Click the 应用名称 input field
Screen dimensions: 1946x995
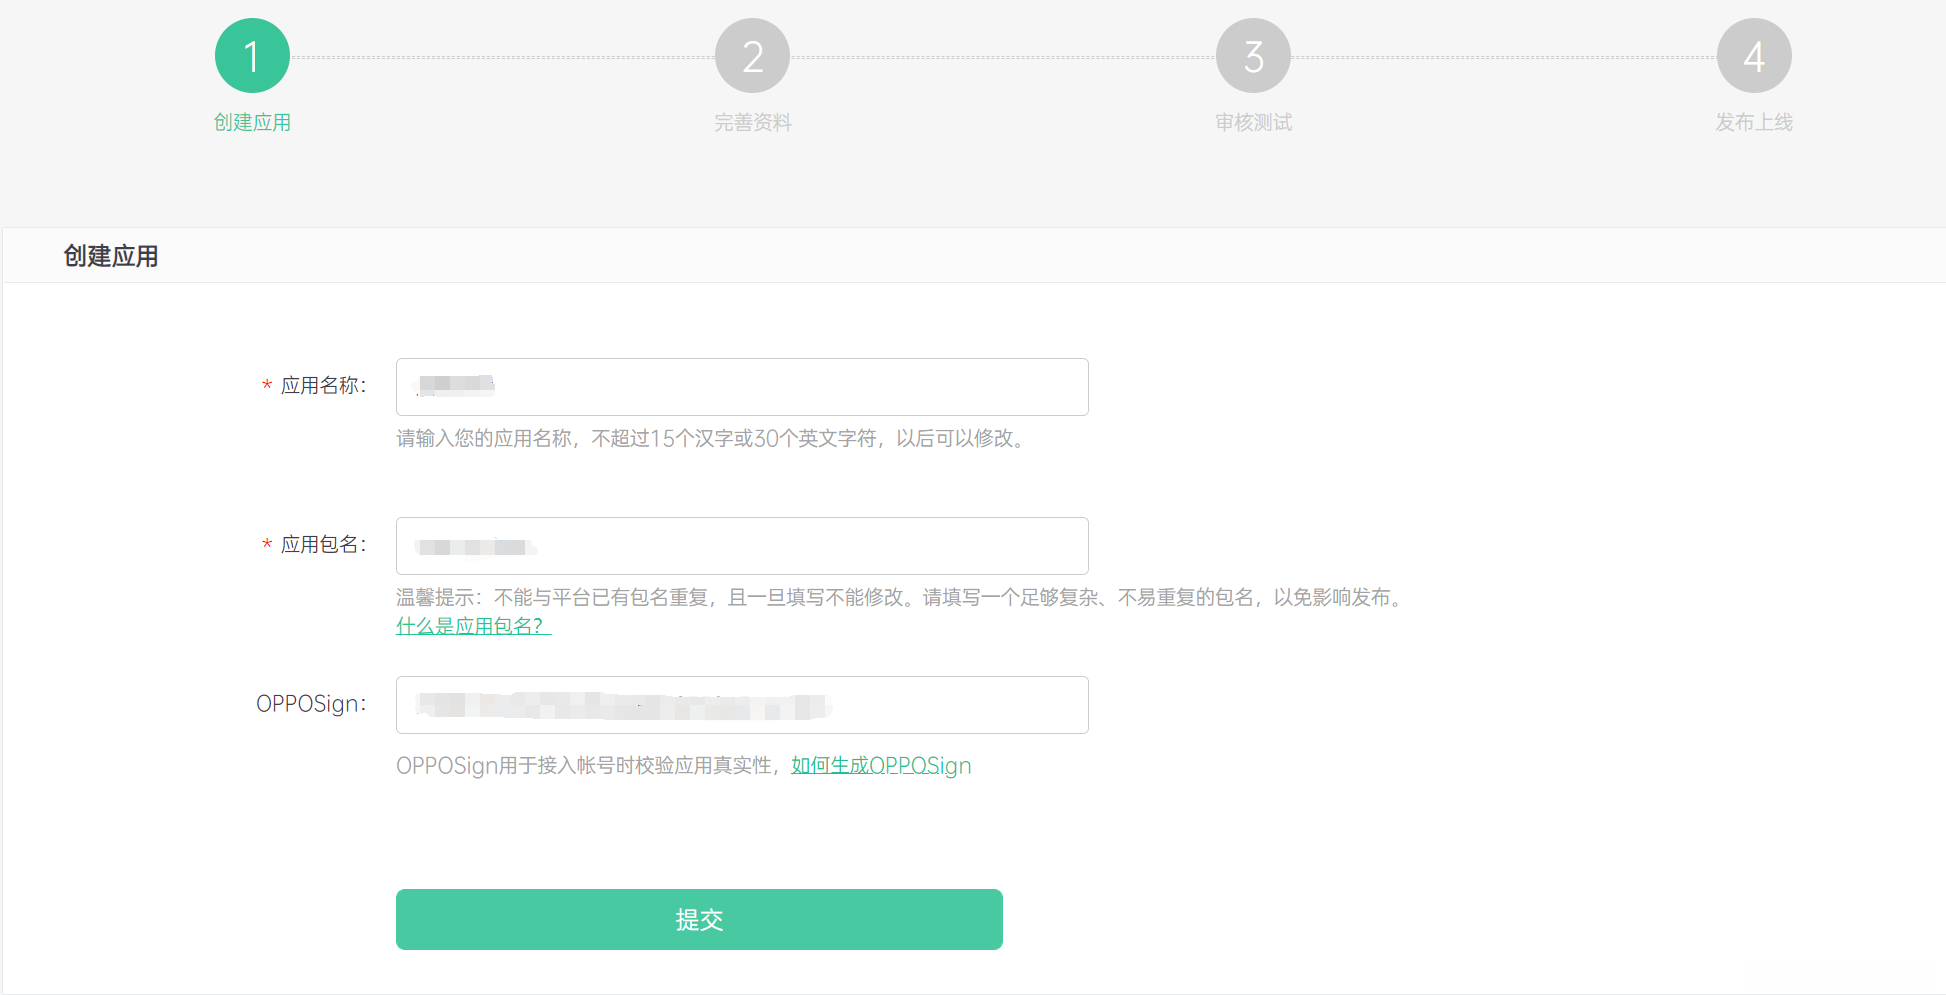pos(741,387)
